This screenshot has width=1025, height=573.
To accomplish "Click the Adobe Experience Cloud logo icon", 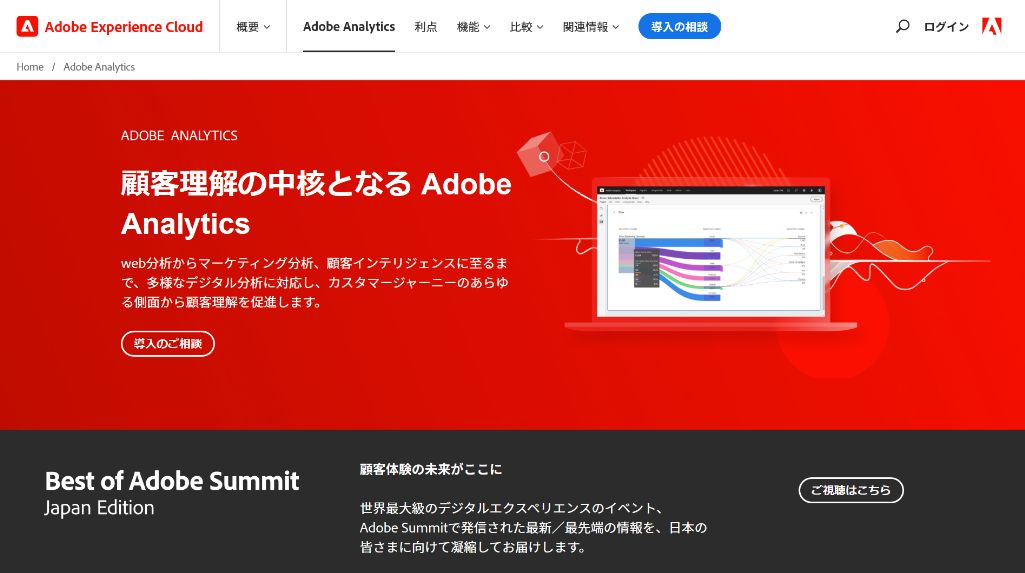I will coord(27,27).
